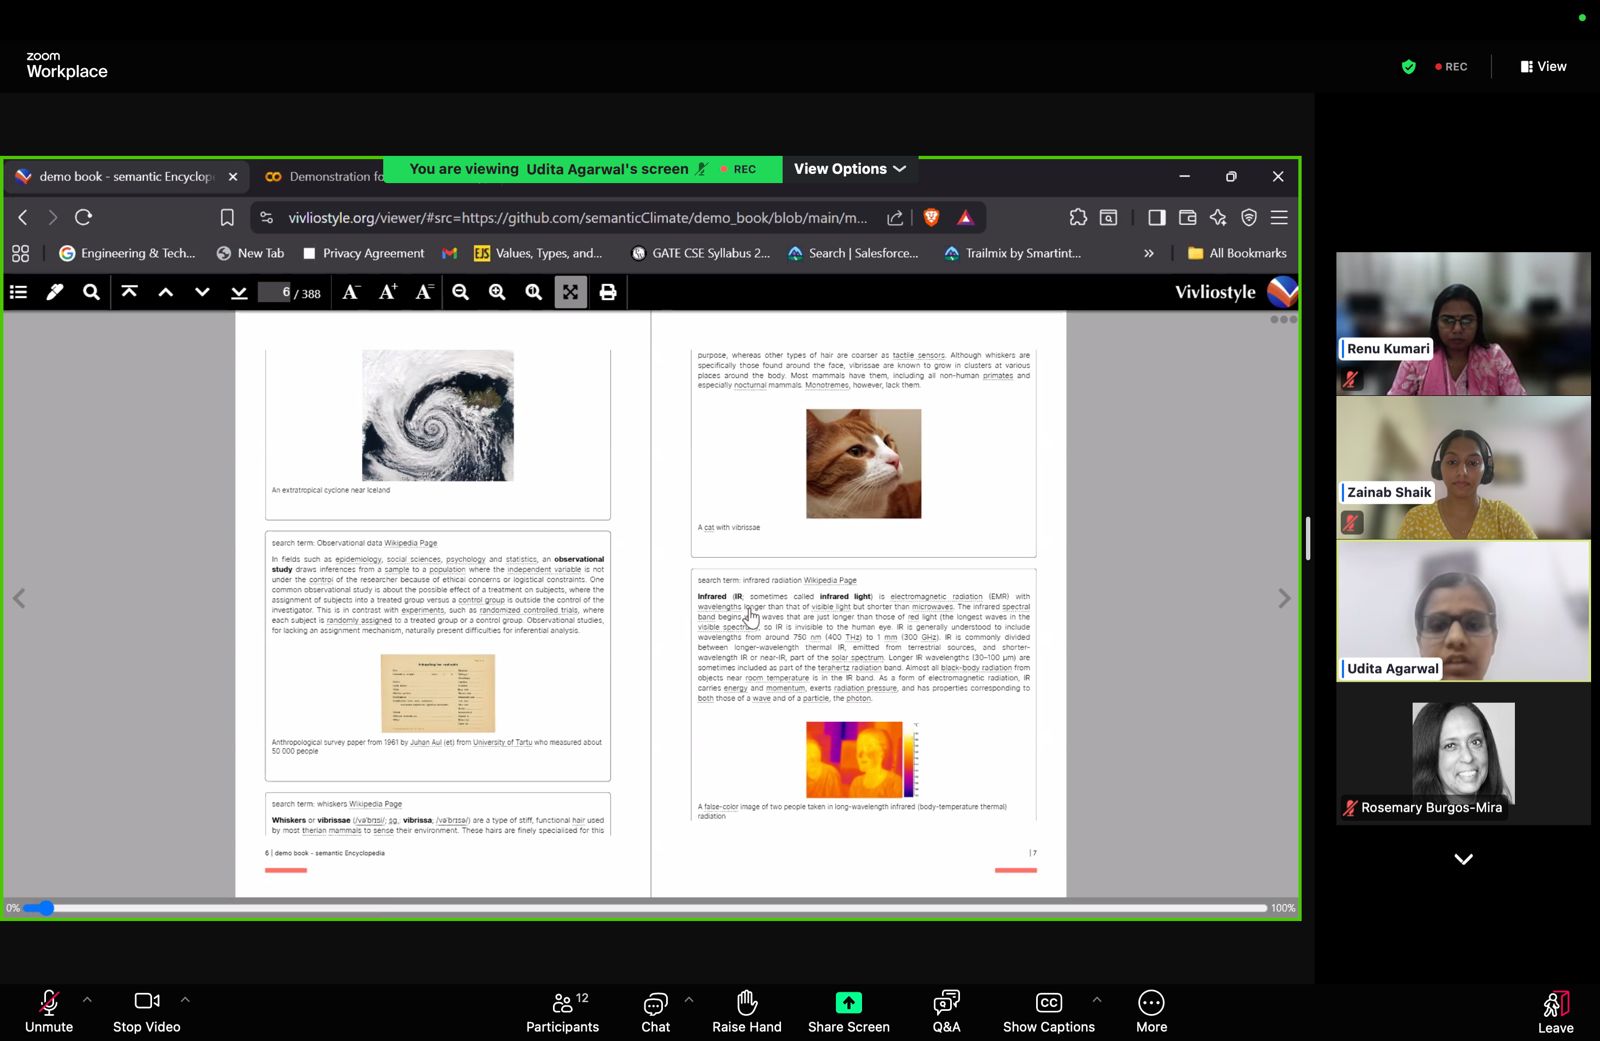
Task: Click the Udita Agarwal name label
Action: [1391, 669]
